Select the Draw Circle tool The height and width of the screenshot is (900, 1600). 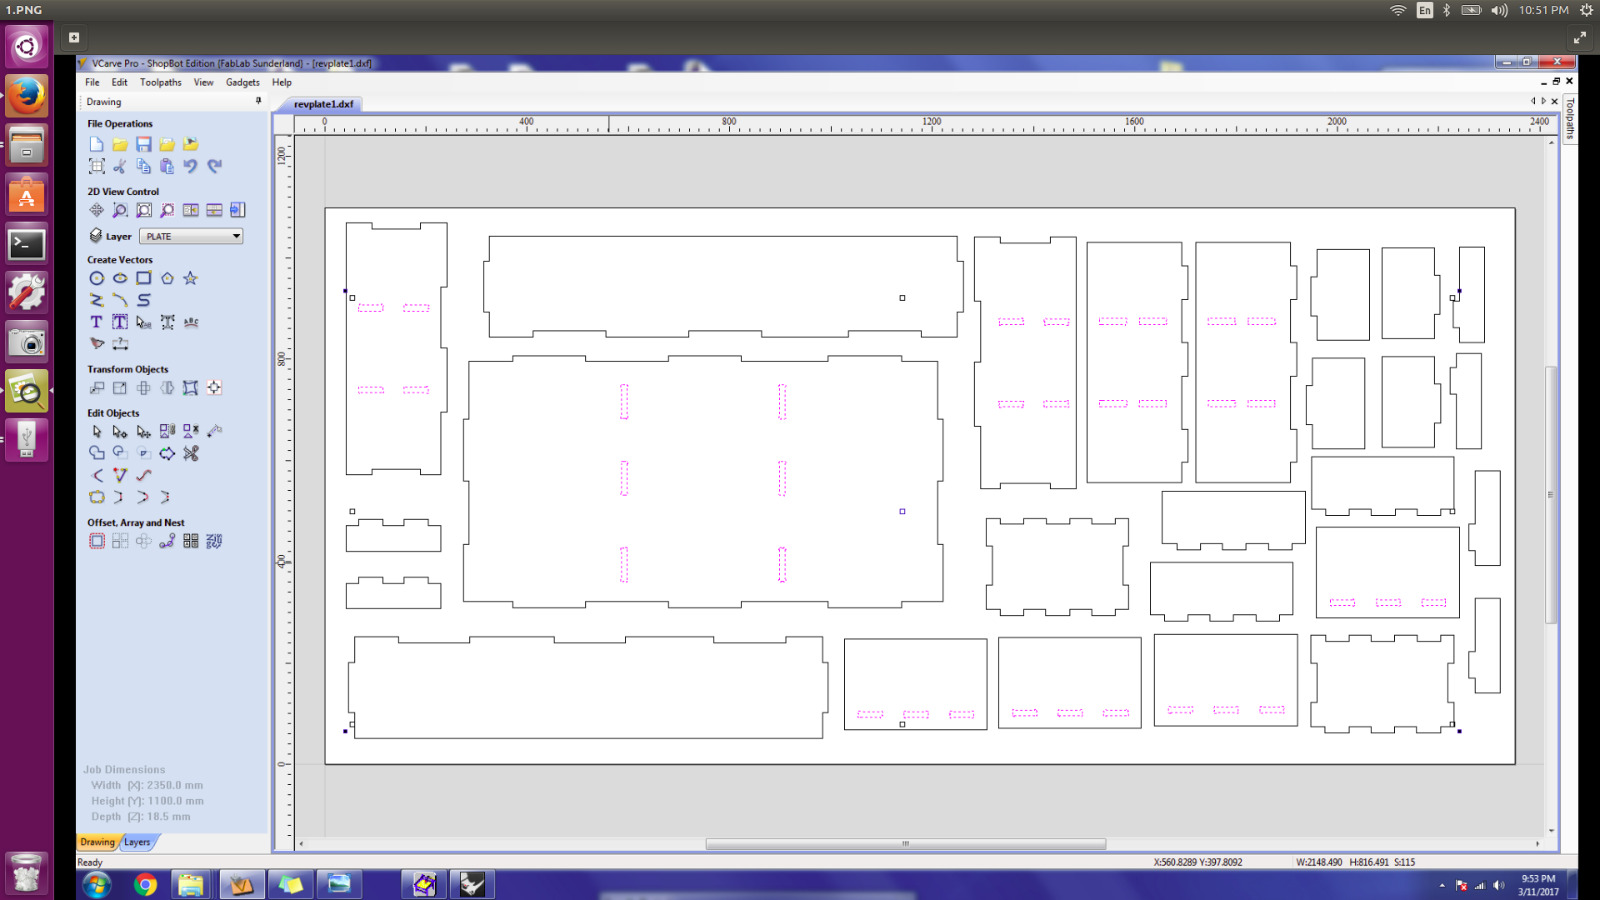coord(96,278)
